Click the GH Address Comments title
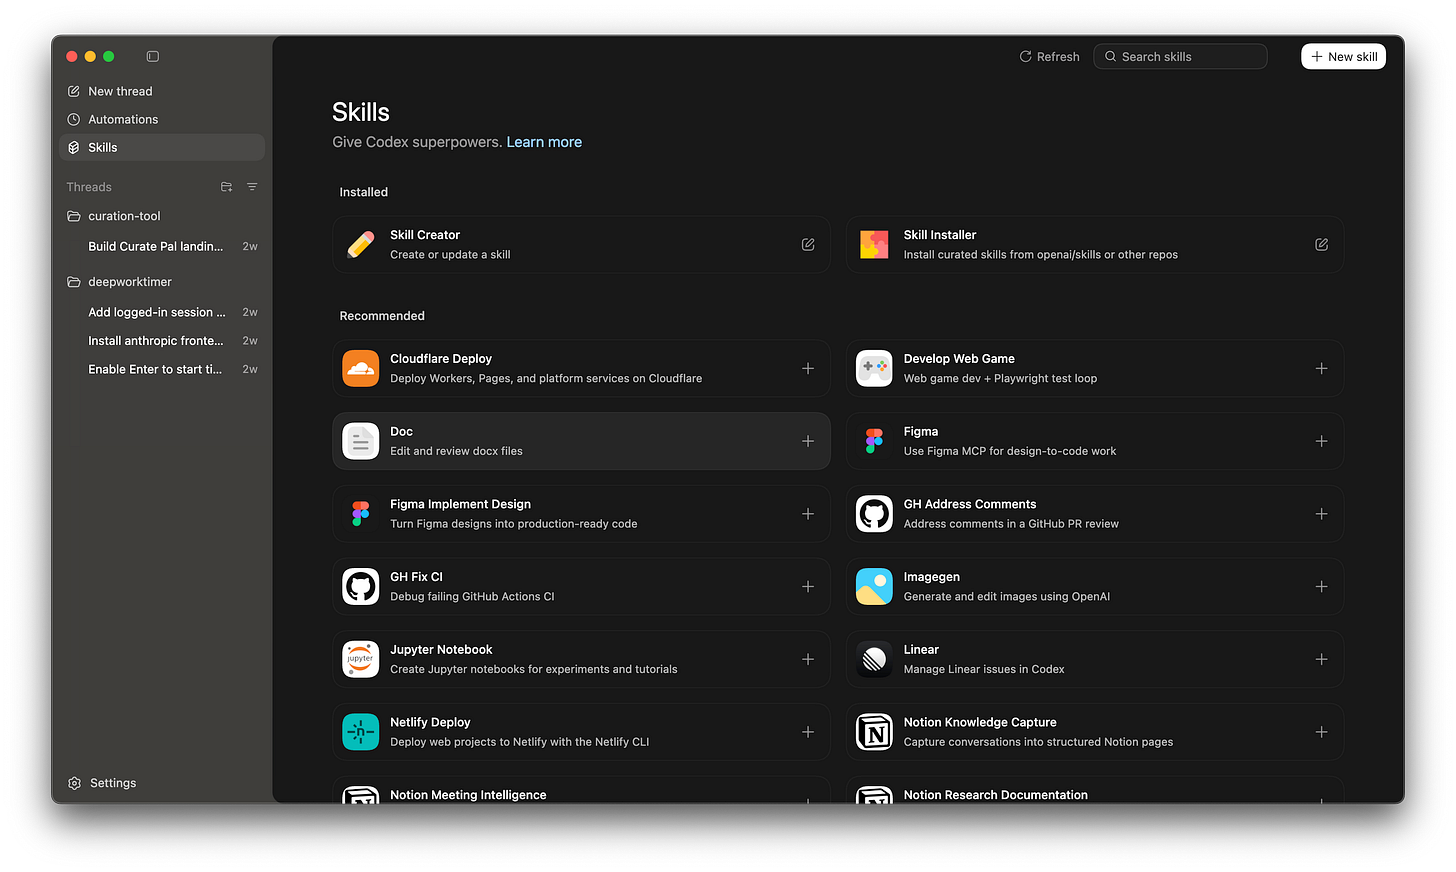 [970, 504]
